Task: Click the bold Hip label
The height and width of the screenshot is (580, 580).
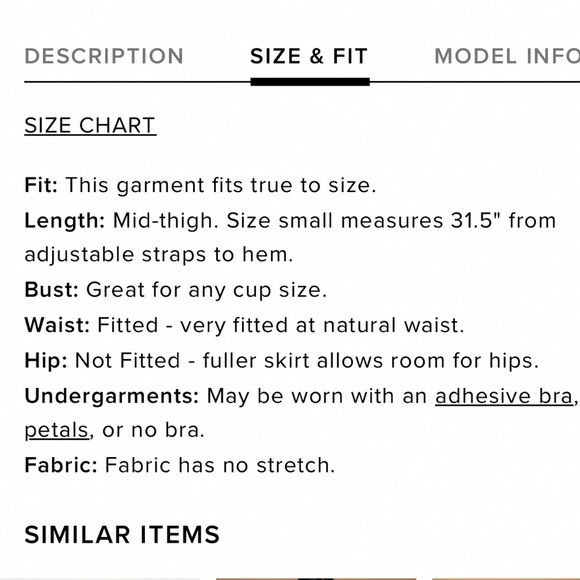Action: click(46, 361)
